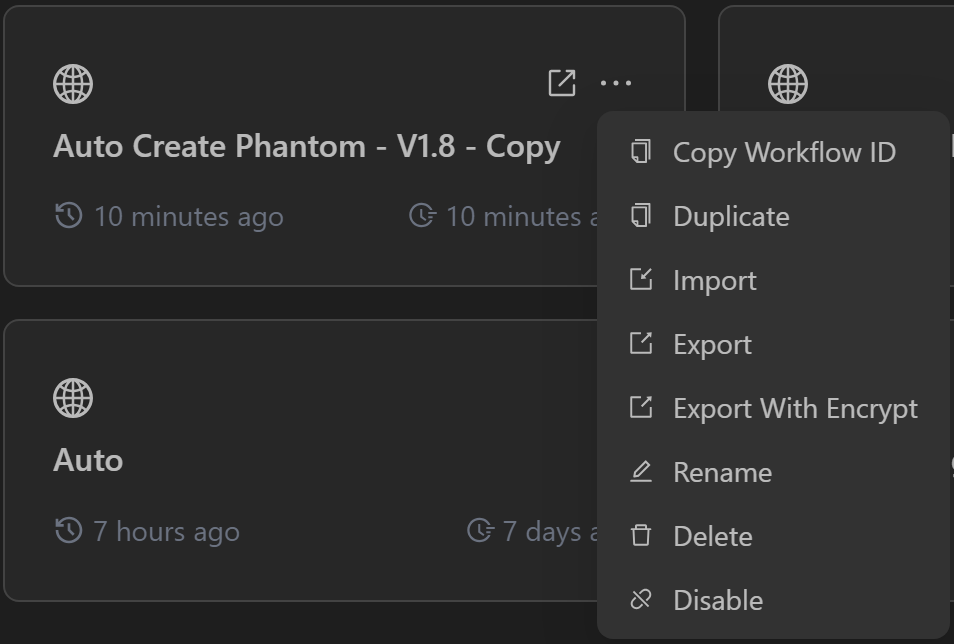The height and width of the screenshot is (644, 954).
Task: Select Duplicate from the context menu
Action: pyautogui.click(x=731, y=216)
